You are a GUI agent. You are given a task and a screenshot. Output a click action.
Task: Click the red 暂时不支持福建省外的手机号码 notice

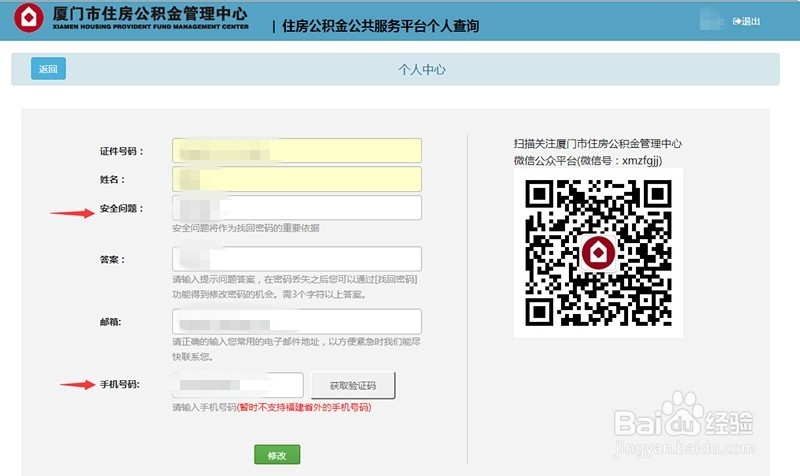pyautogui.click(x=304, y=407)
